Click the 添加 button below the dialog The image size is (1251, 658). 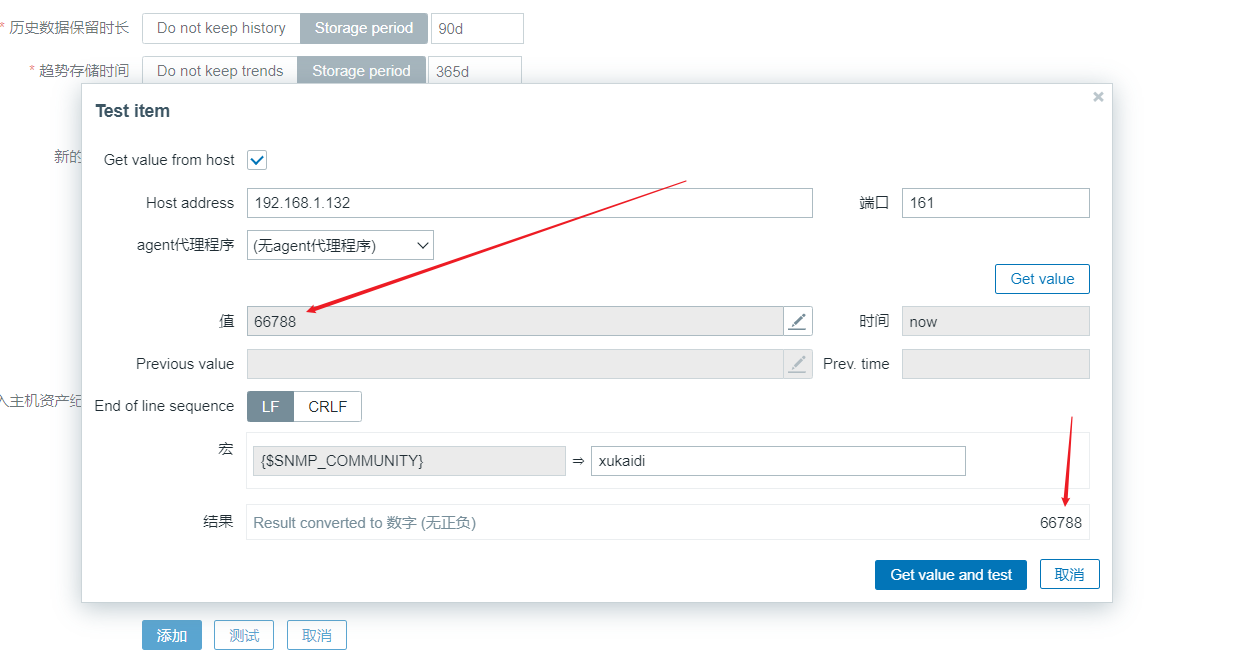[172, 635]
